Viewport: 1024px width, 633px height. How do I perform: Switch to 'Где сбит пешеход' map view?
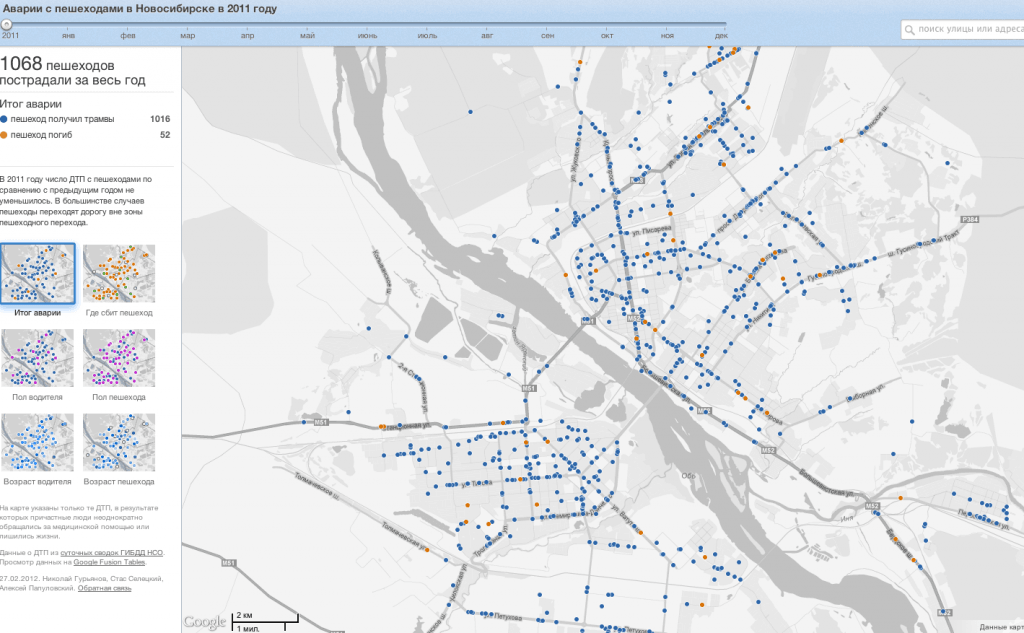tap(119, 273)
